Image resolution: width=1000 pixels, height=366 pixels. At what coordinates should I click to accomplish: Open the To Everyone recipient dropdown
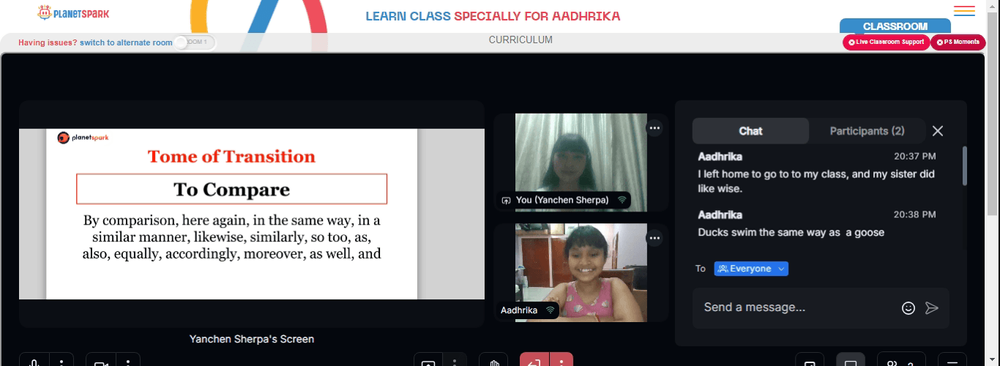click(x=751, y=268)
